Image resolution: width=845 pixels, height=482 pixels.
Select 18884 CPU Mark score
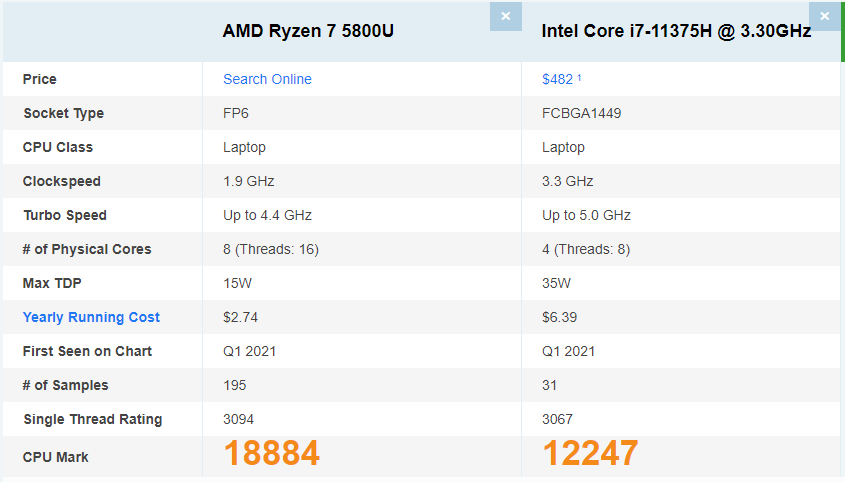click(x=272, y=452)
